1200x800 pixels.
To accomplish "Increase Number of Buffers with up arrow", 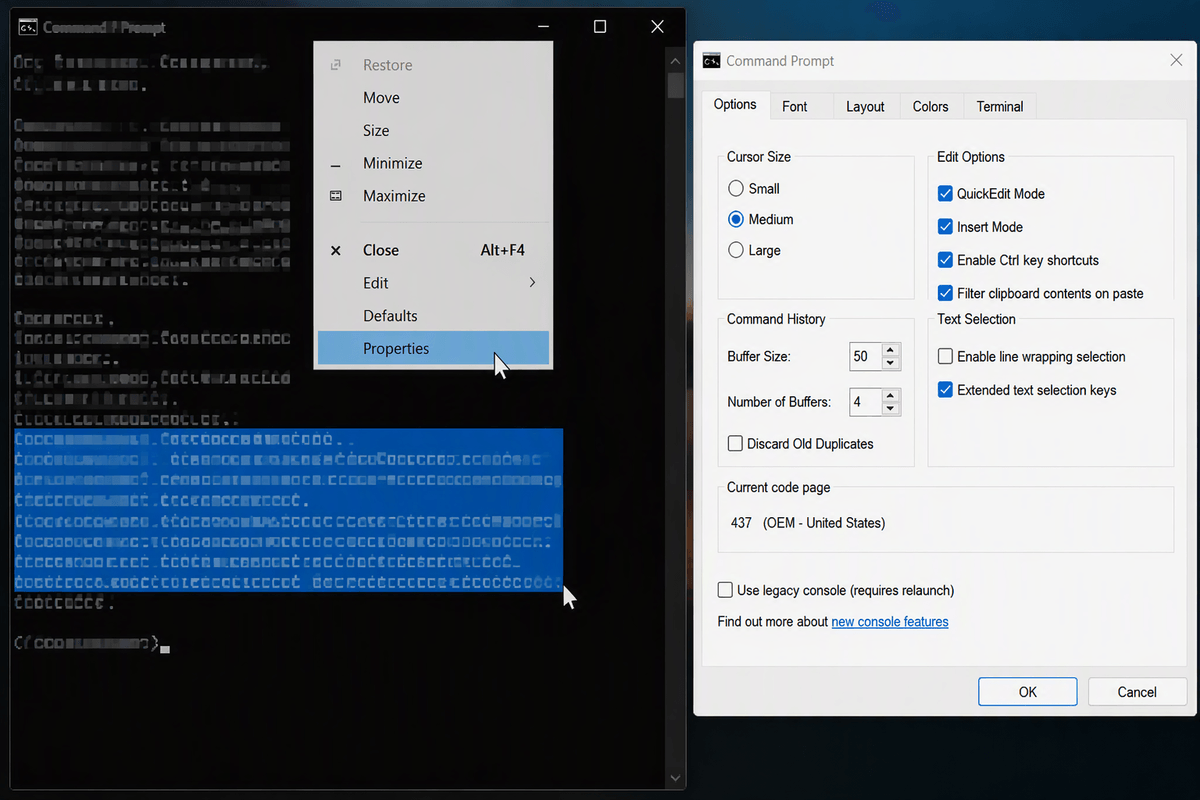I will point(891,396).
